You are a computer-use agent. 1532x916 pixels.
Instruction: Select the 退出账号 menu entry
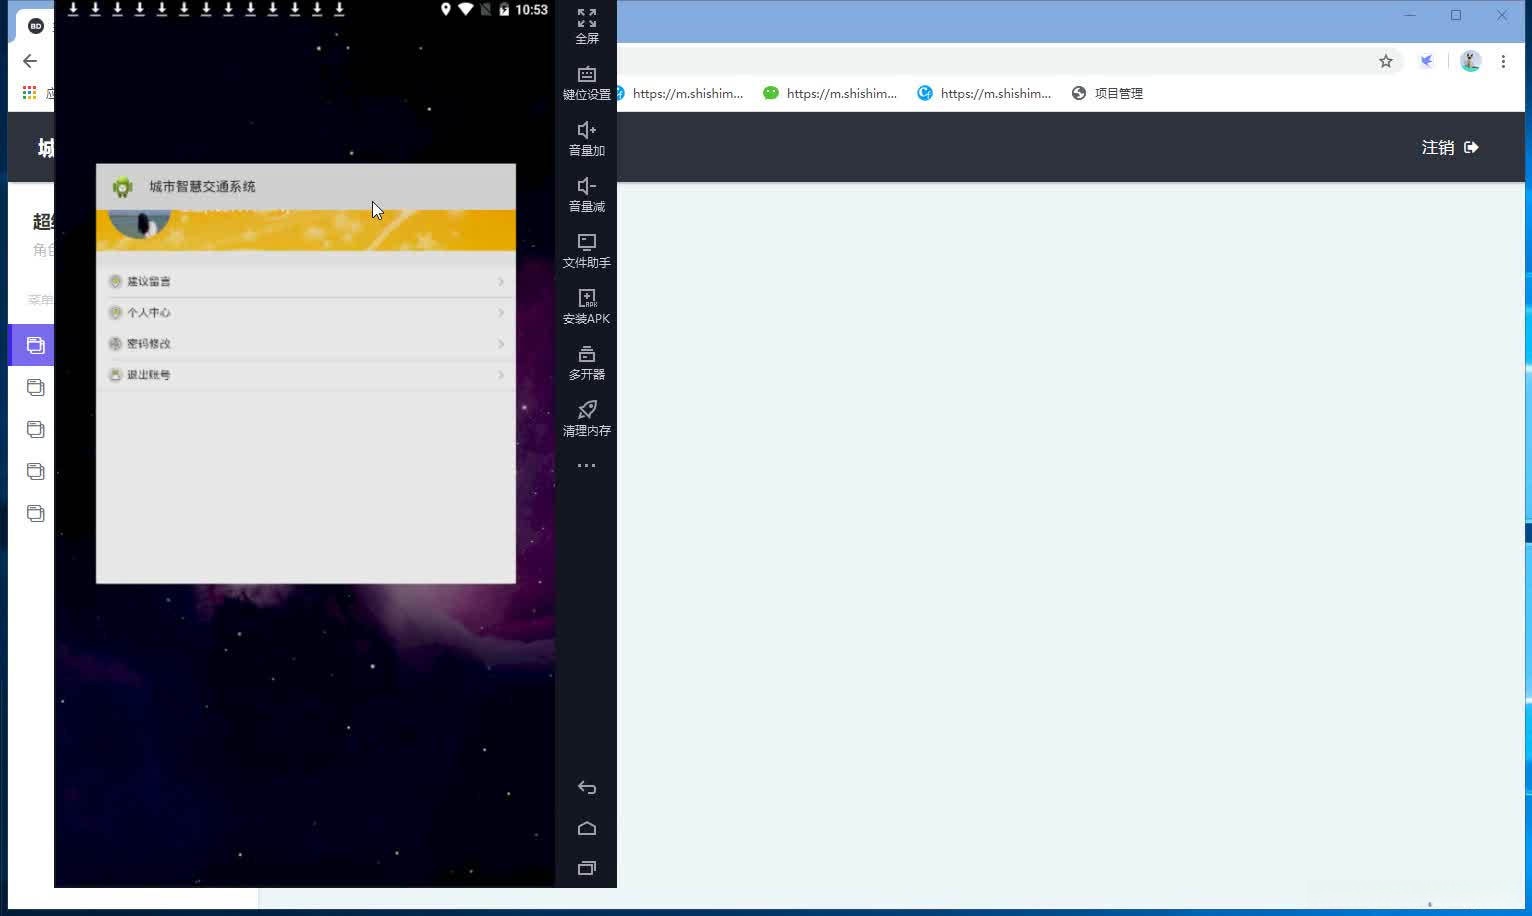(306, 375)
